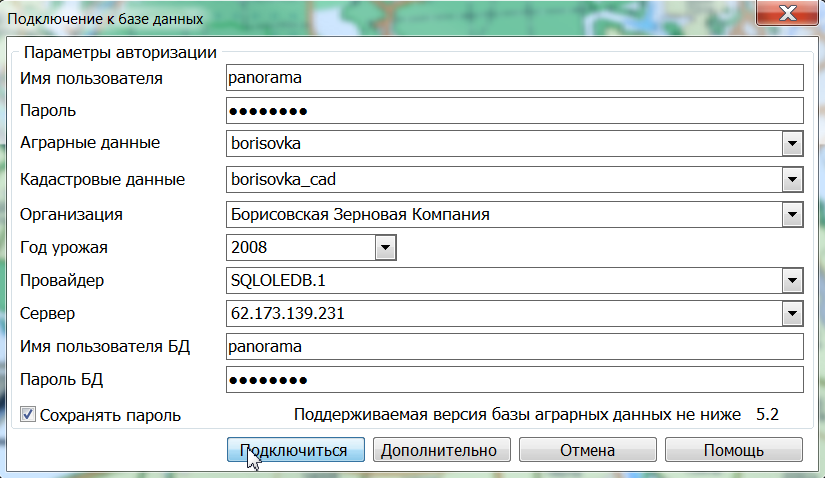
Task: Click the Имя пользователя input field
Action: (x=515, y=77)
